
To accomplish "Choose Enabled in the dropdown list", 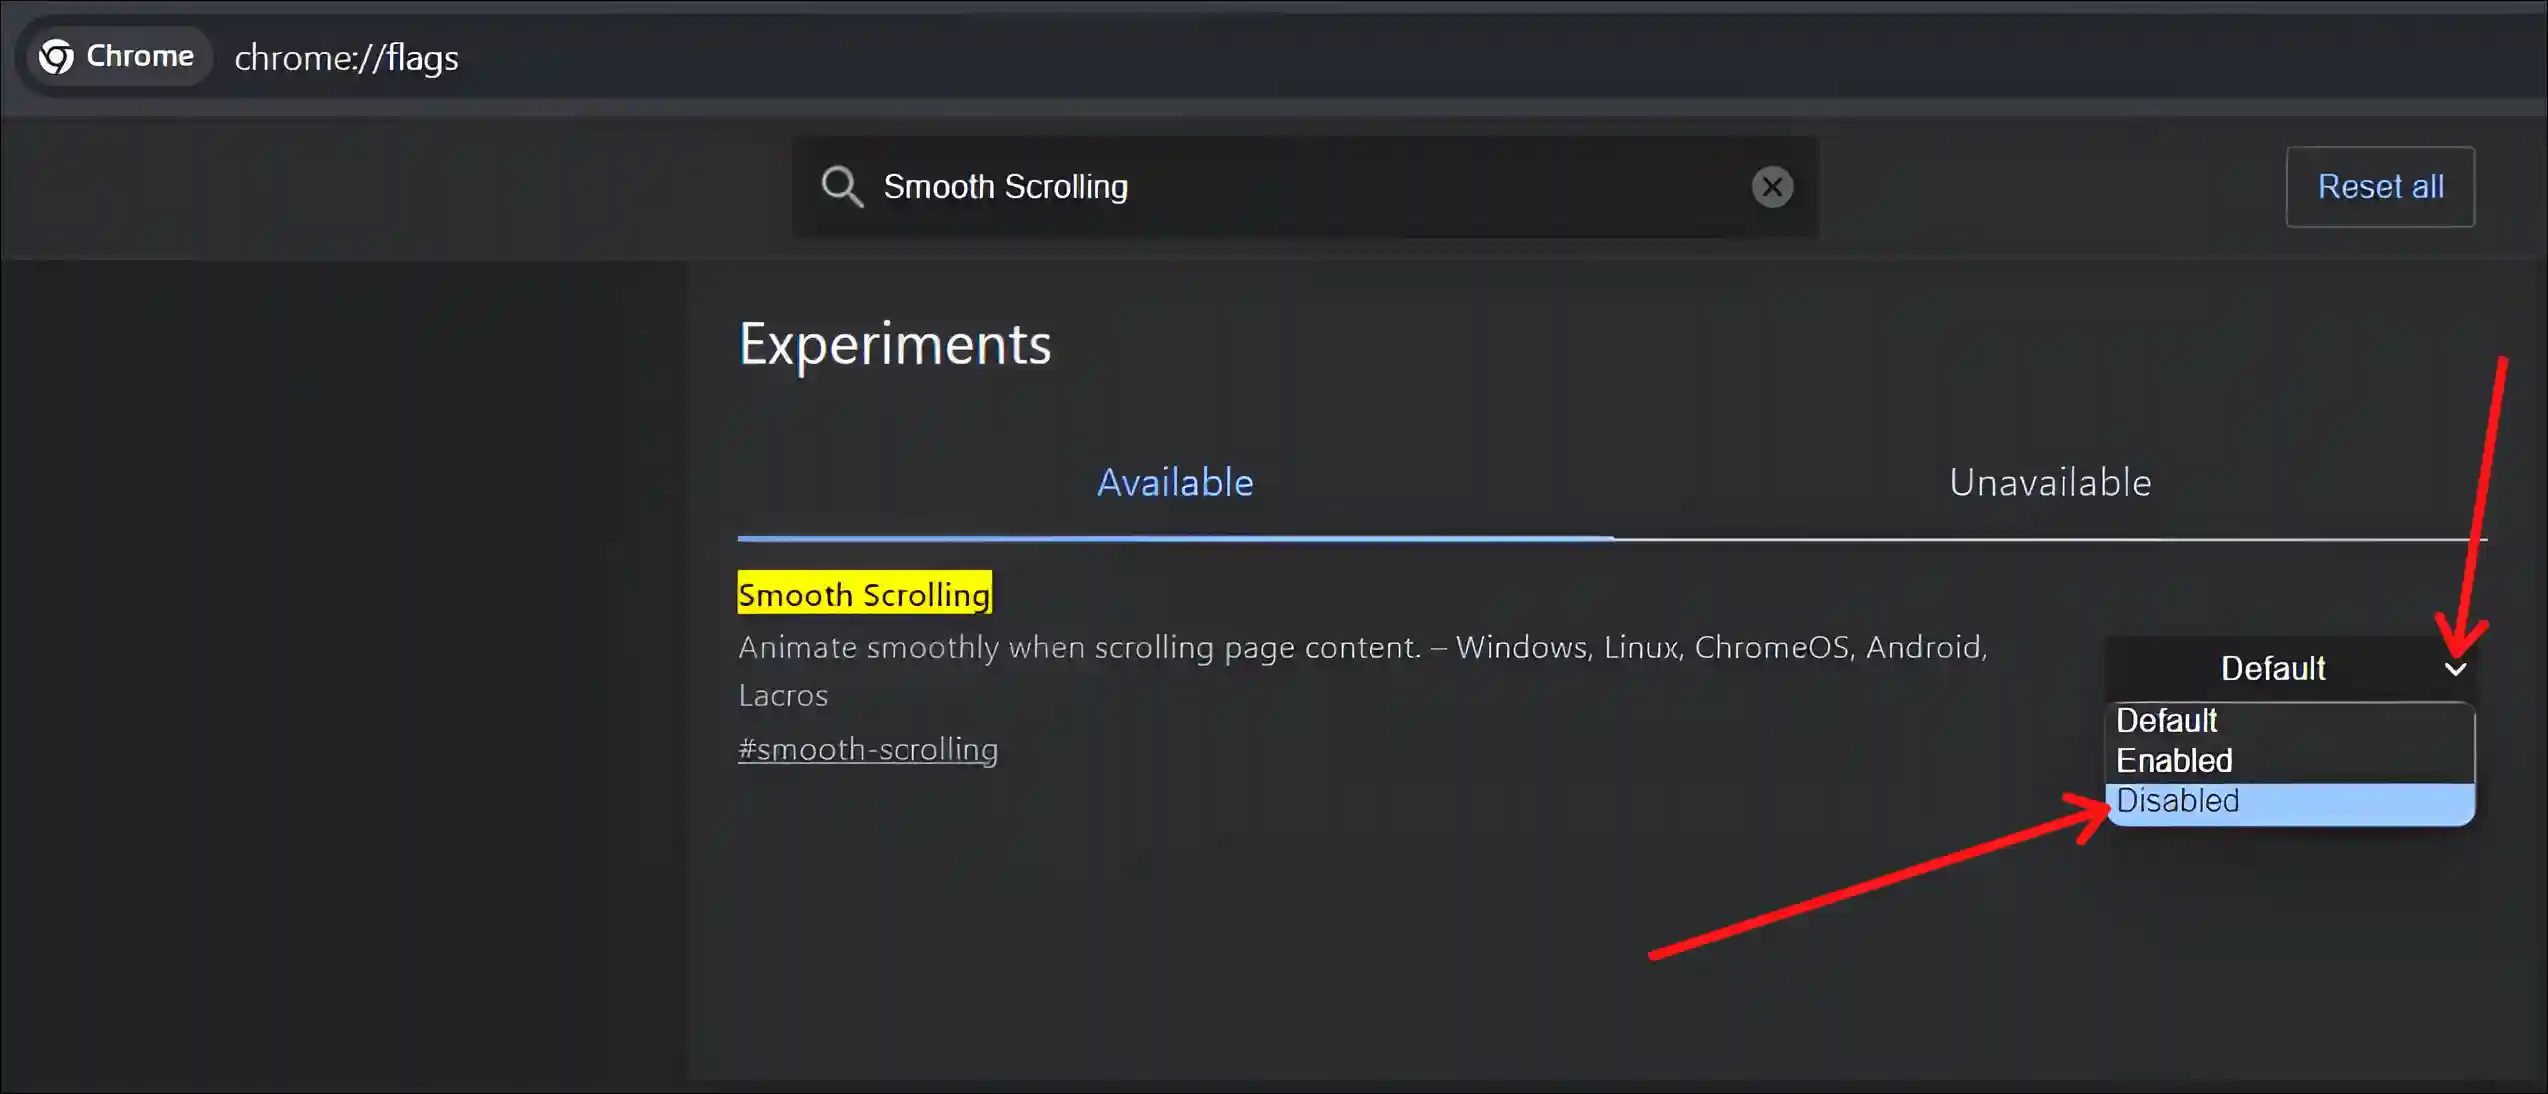I will tap(2290, 761).
